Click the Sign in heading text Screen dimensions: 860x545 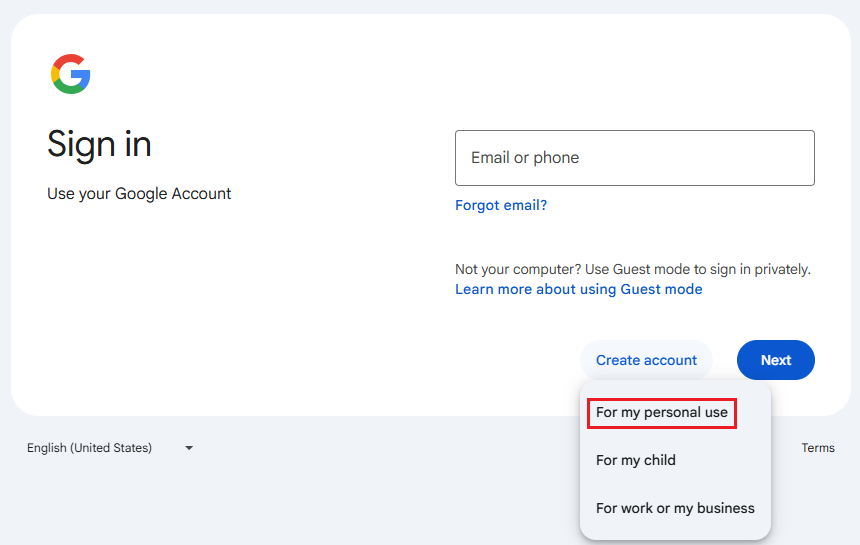pyautogui.click(x=99, y=144)
